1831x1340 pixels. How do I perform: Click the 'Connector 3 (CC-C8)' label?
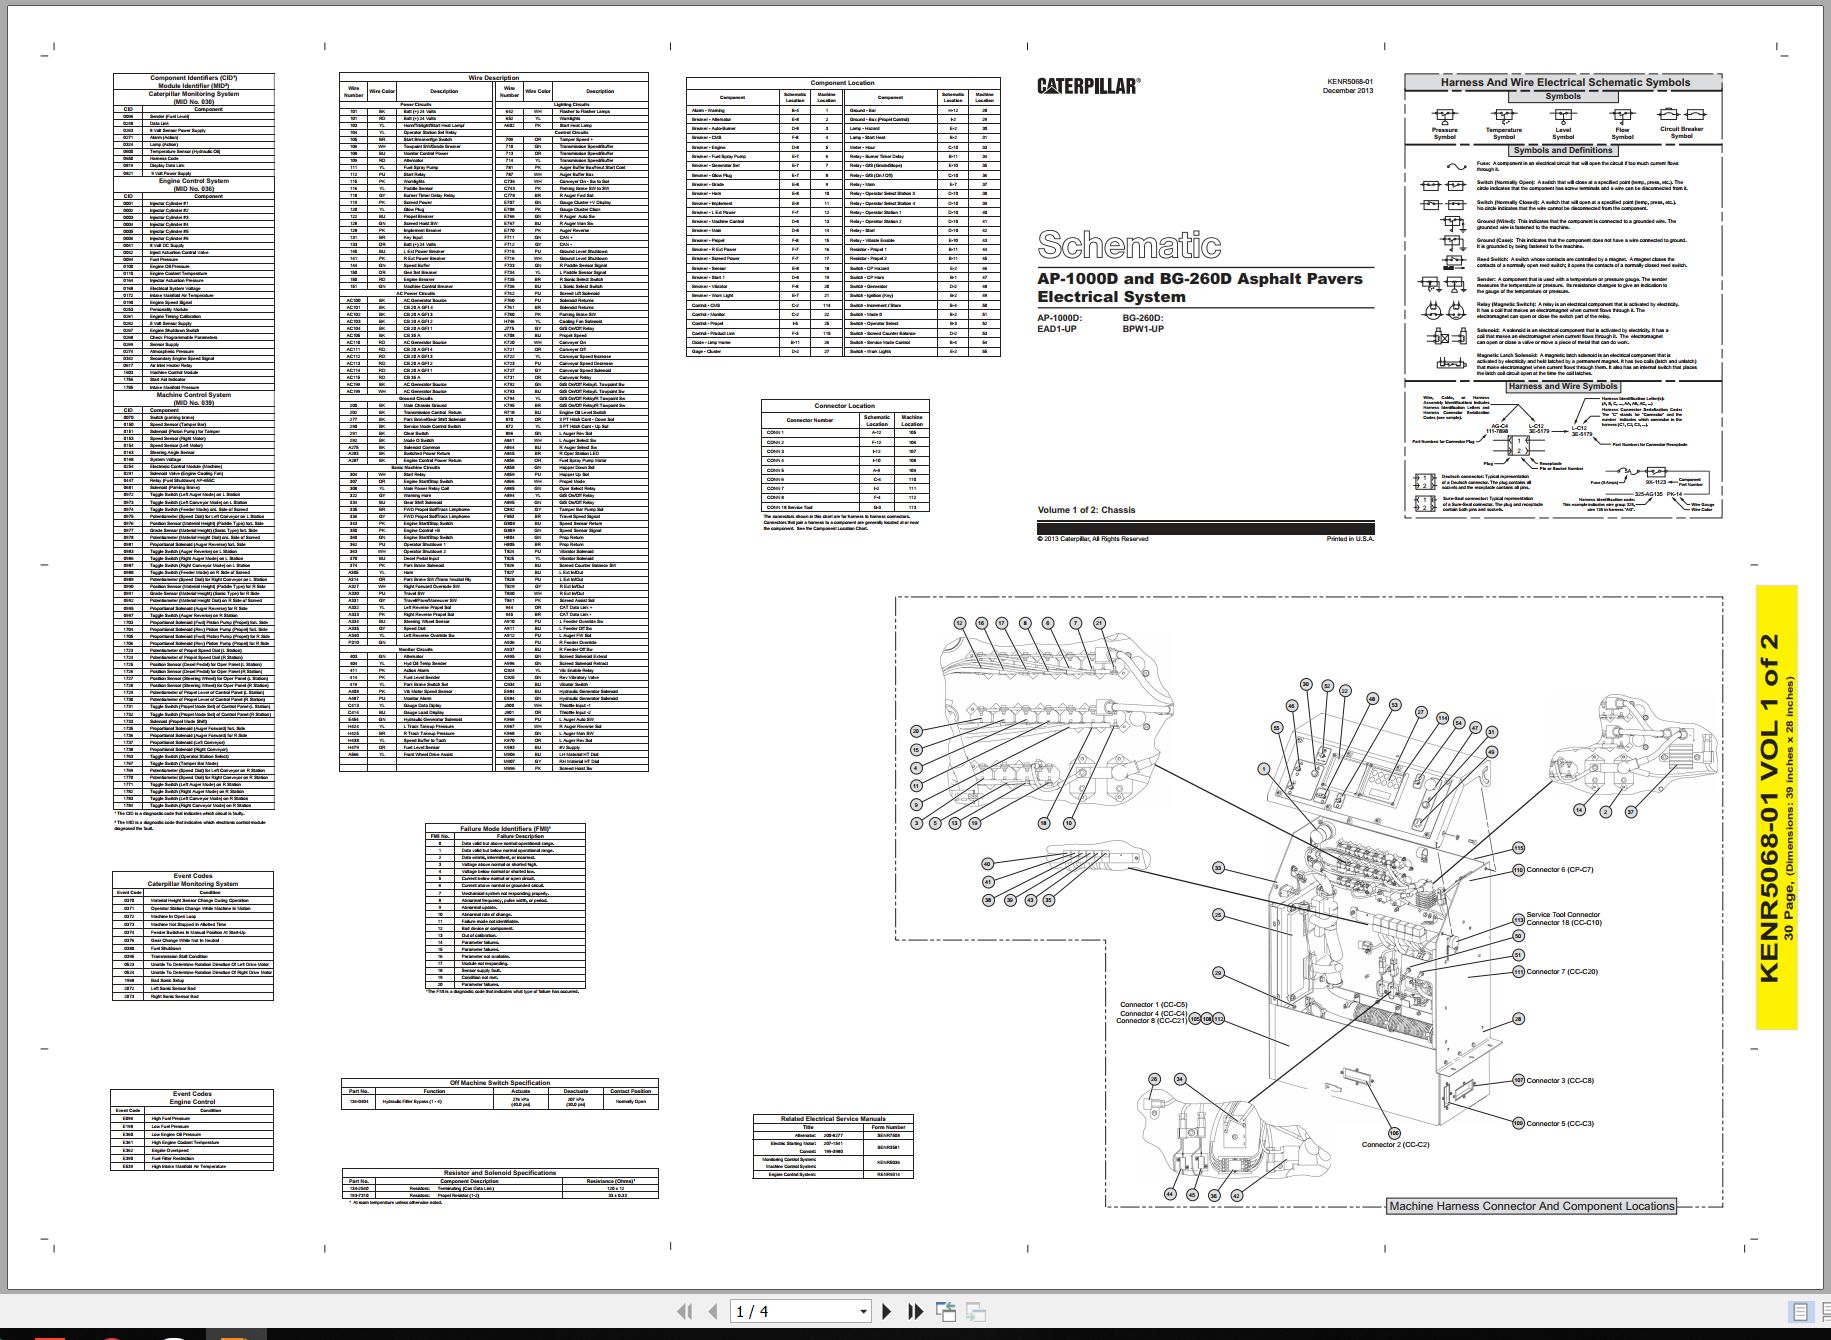pyautogui.click(x=1560, y=1081)
